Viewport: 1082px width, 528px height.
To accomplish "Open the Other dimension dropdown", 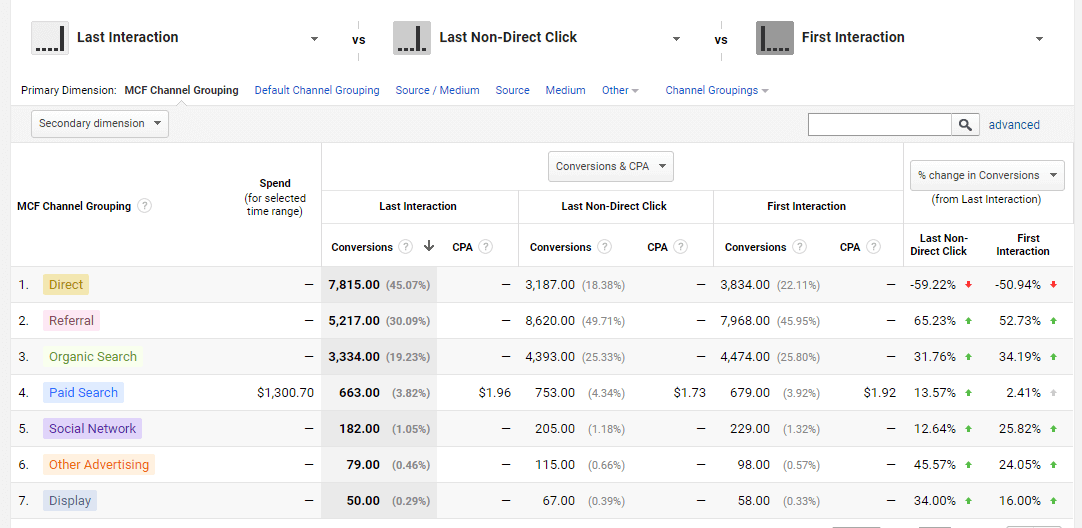I will [x=620, y=90].
